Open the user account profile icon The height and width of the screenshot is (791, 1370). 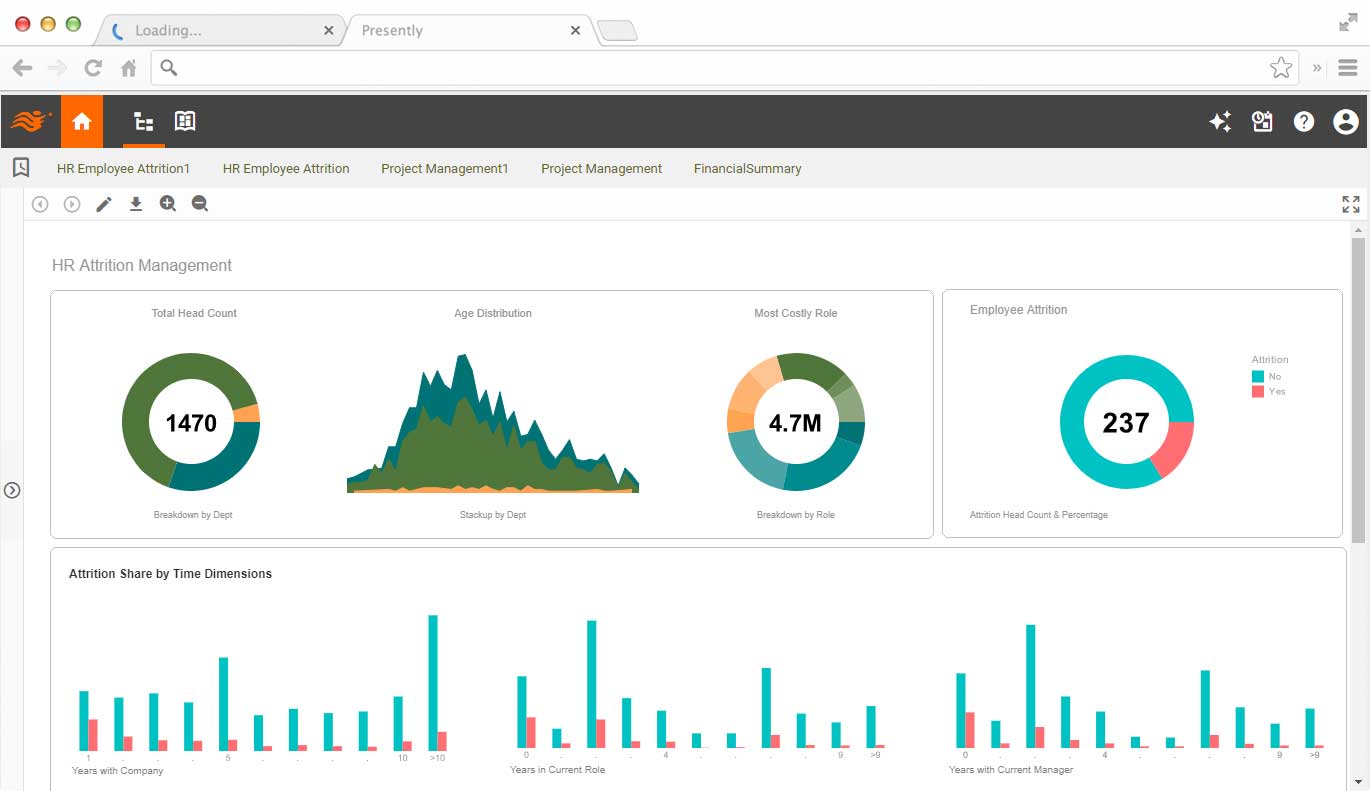[x=1346, y=122]
